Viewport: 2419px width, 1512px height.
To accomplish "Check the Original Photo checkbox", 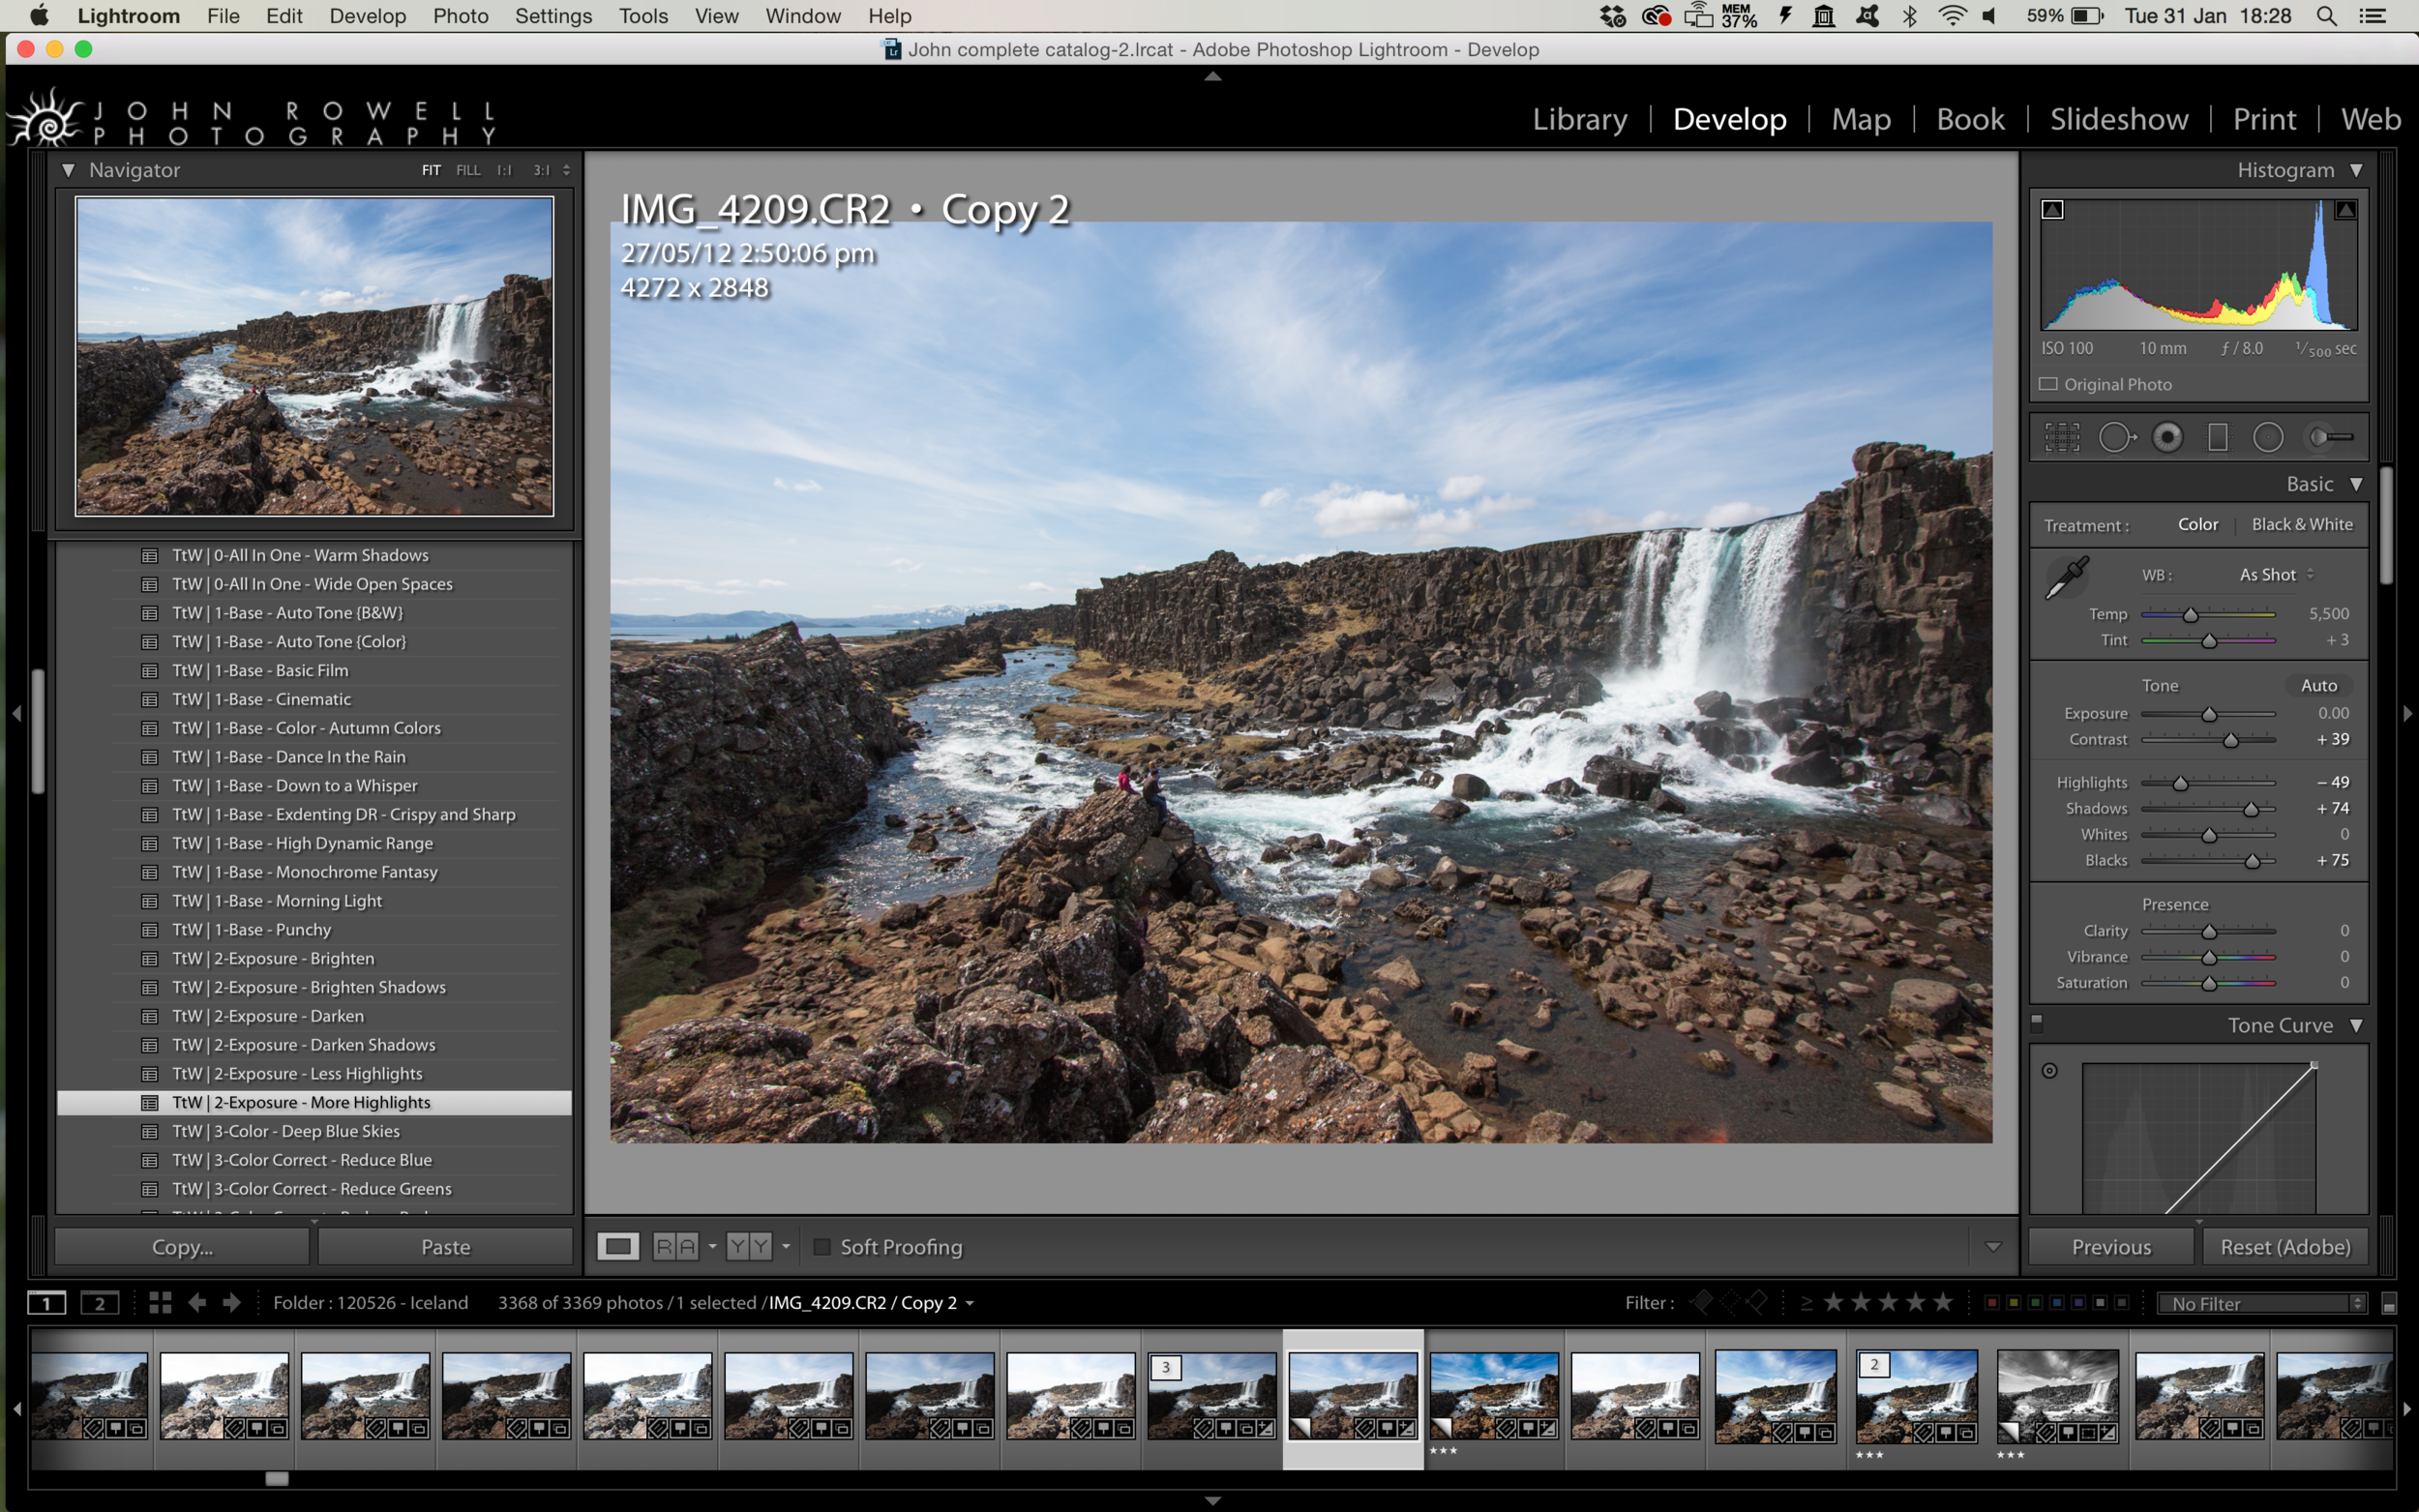I will (2048, 384).
